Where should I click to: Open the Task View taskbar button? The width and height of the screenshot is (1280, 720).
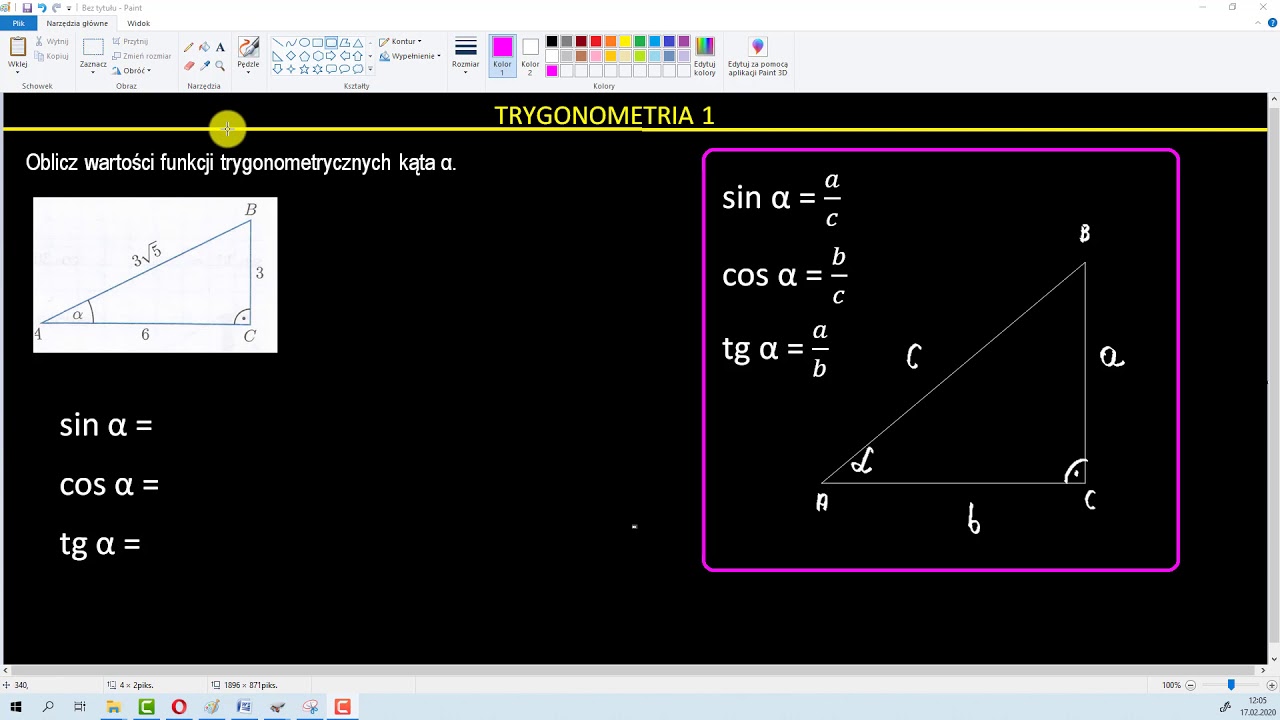pyautogui.click(x=80, y=707)
